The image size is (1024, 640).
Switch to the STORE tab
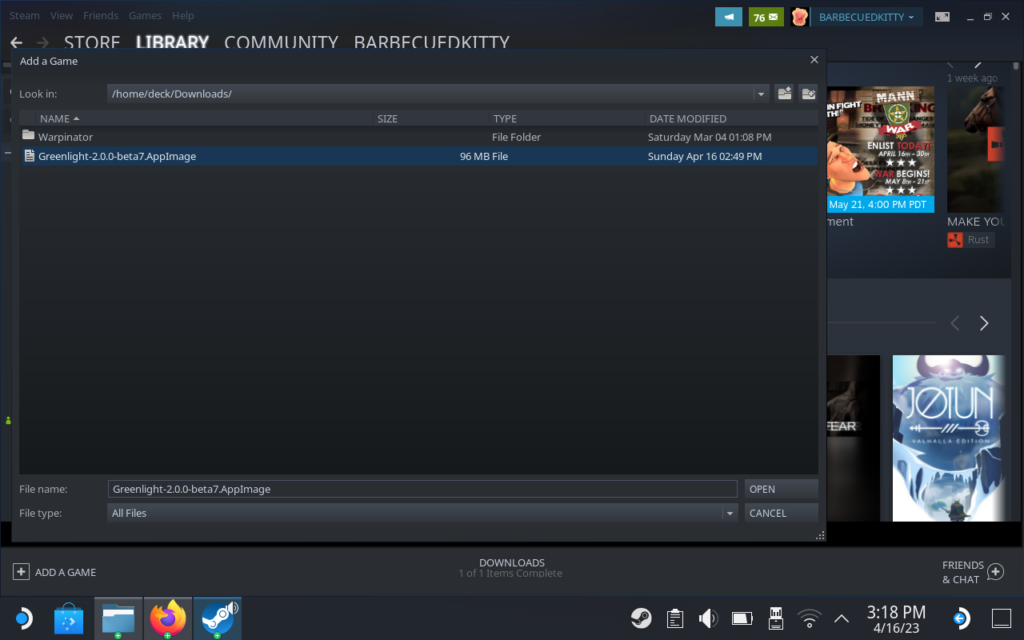point(92,42)
